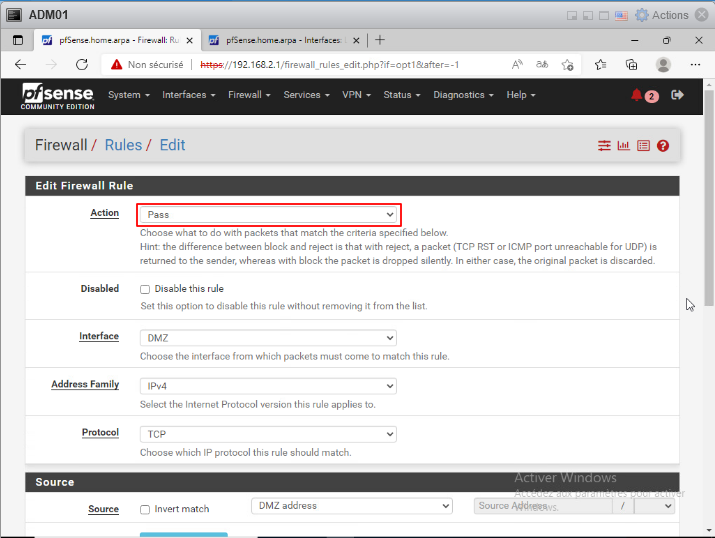Open the Diagnostics menu
715x538 pixels.
463,95
